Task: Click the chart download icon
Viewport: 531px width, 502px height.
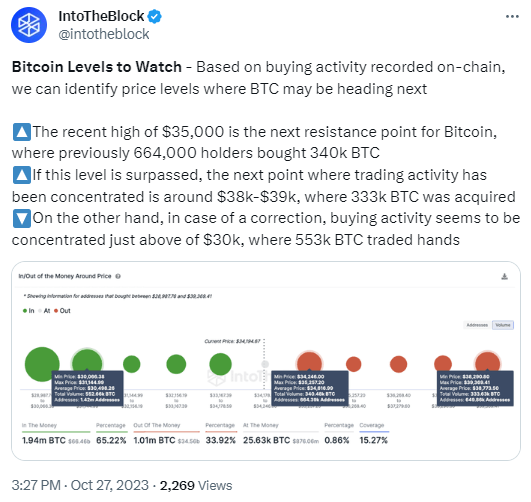Action: 504,276
